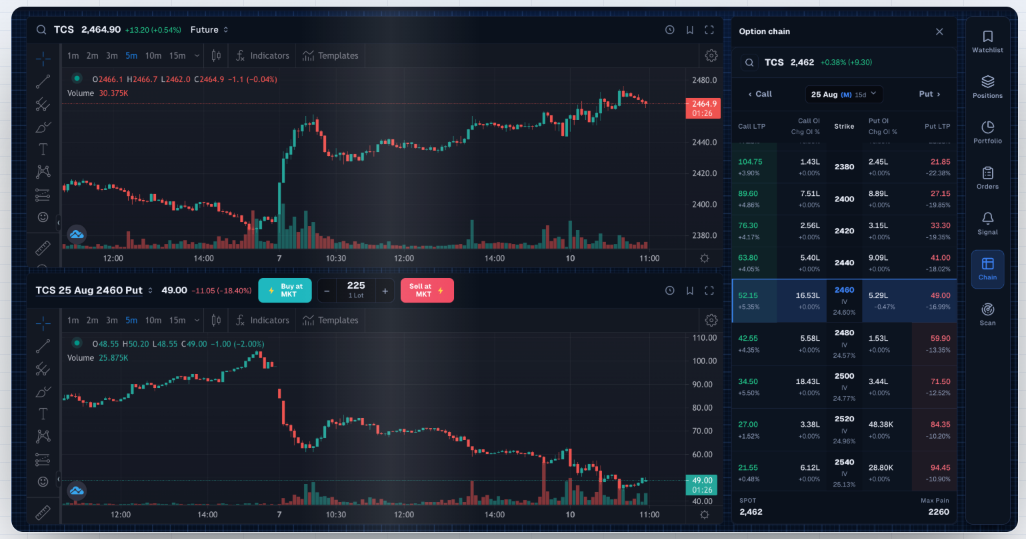Click the cloud logo badge in top chart

77,234
